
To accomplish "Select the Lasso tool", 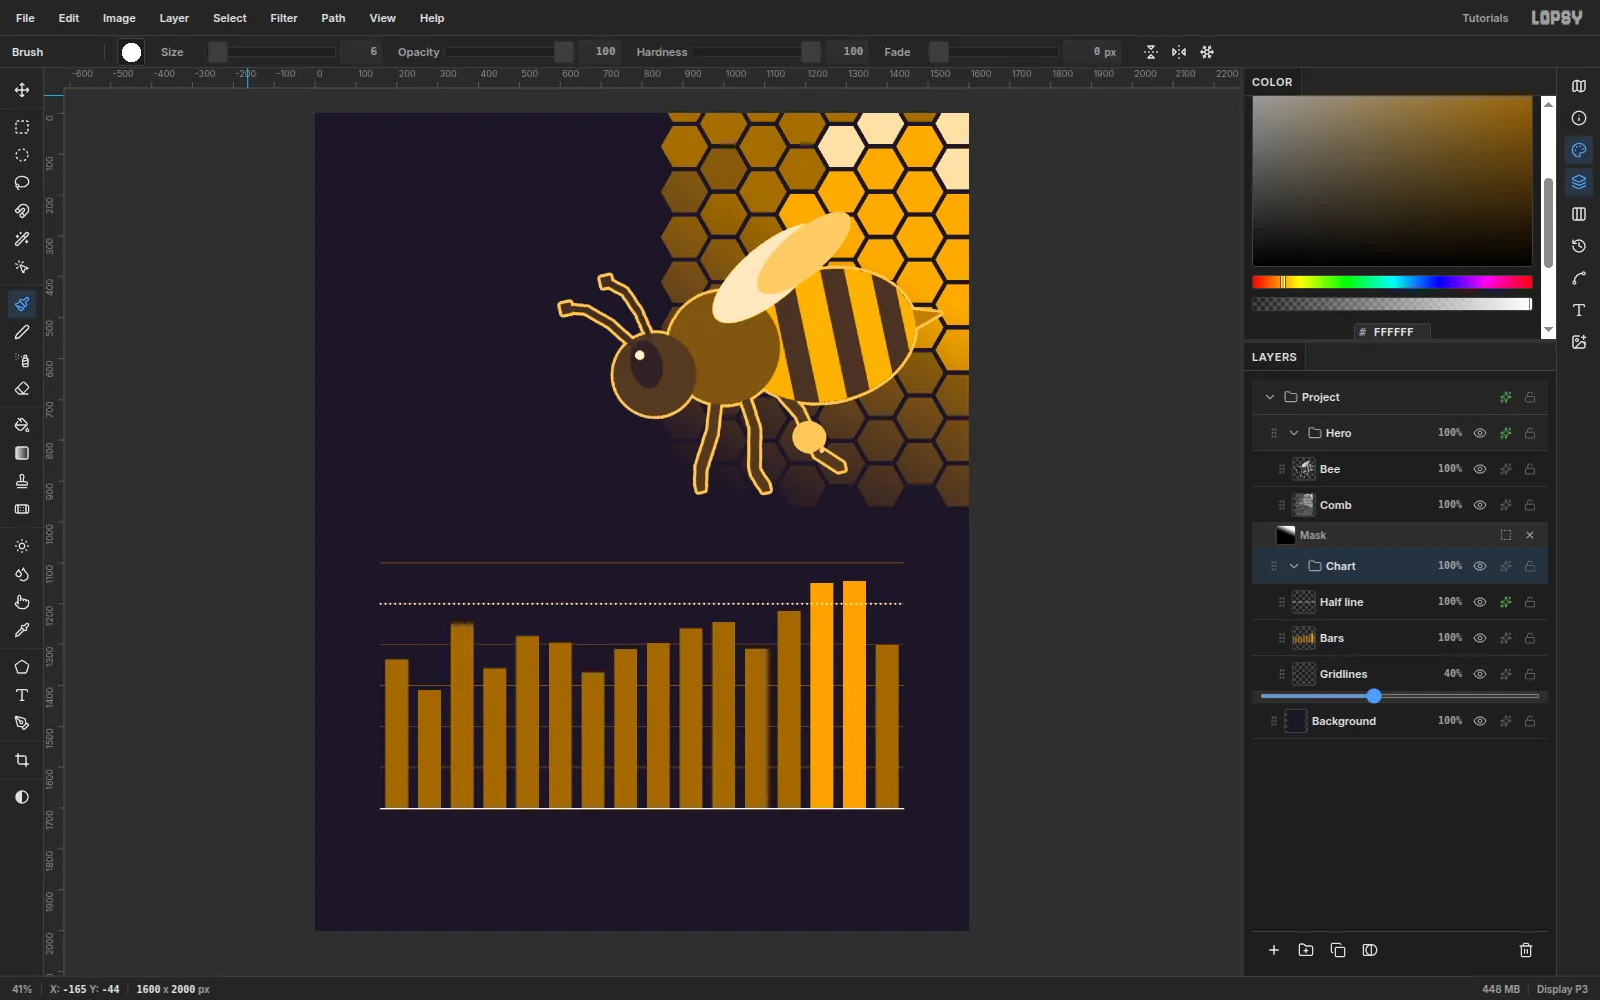I will 22,183.
